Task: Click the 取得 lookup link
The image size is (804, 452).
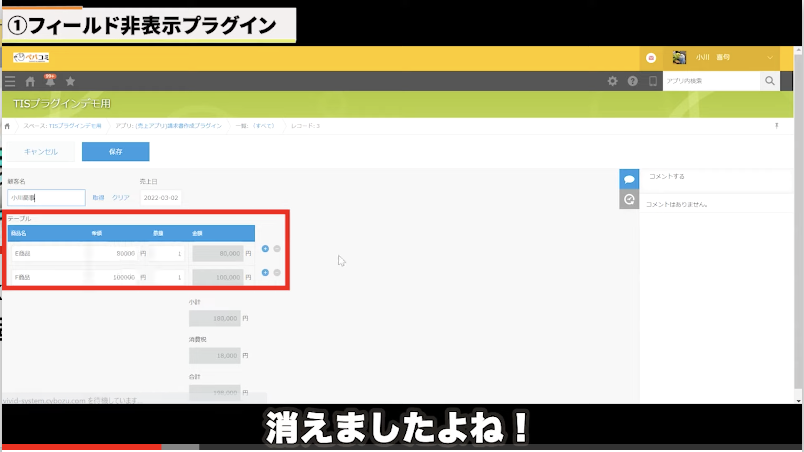Action: pos(98,198)
